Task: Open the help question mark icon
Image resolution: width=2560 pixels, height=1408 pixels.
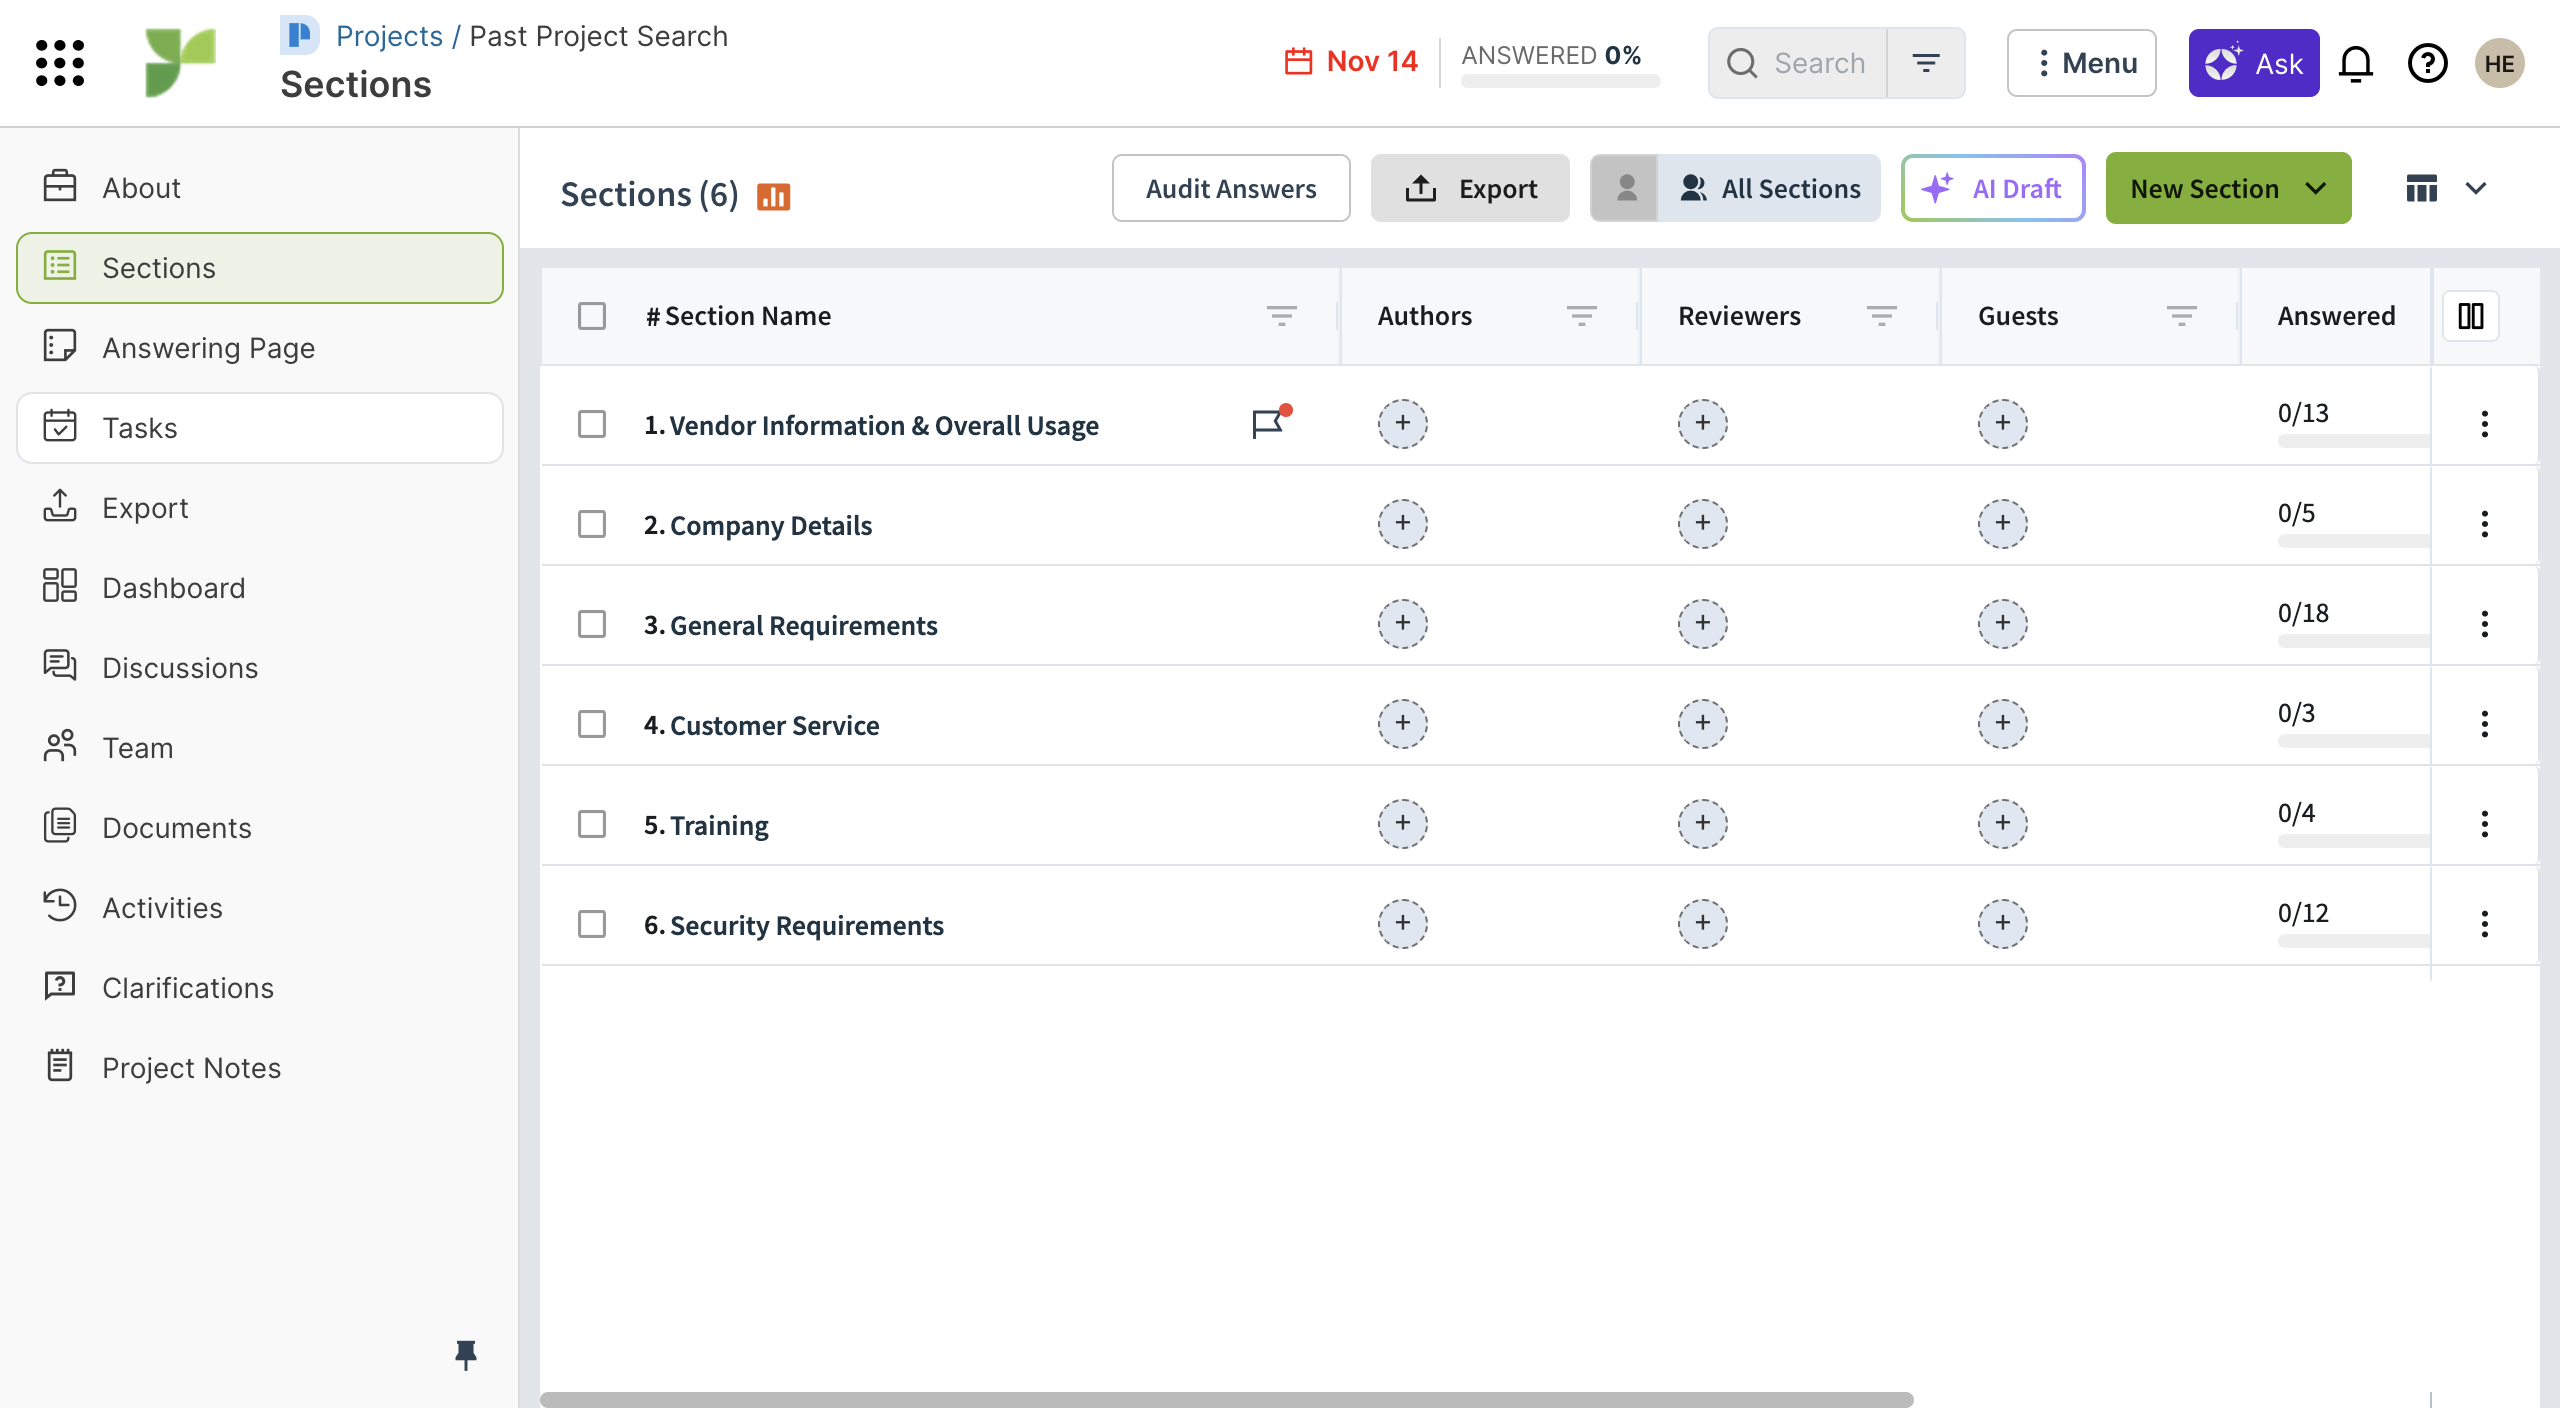Action: tap(2427, 64)
